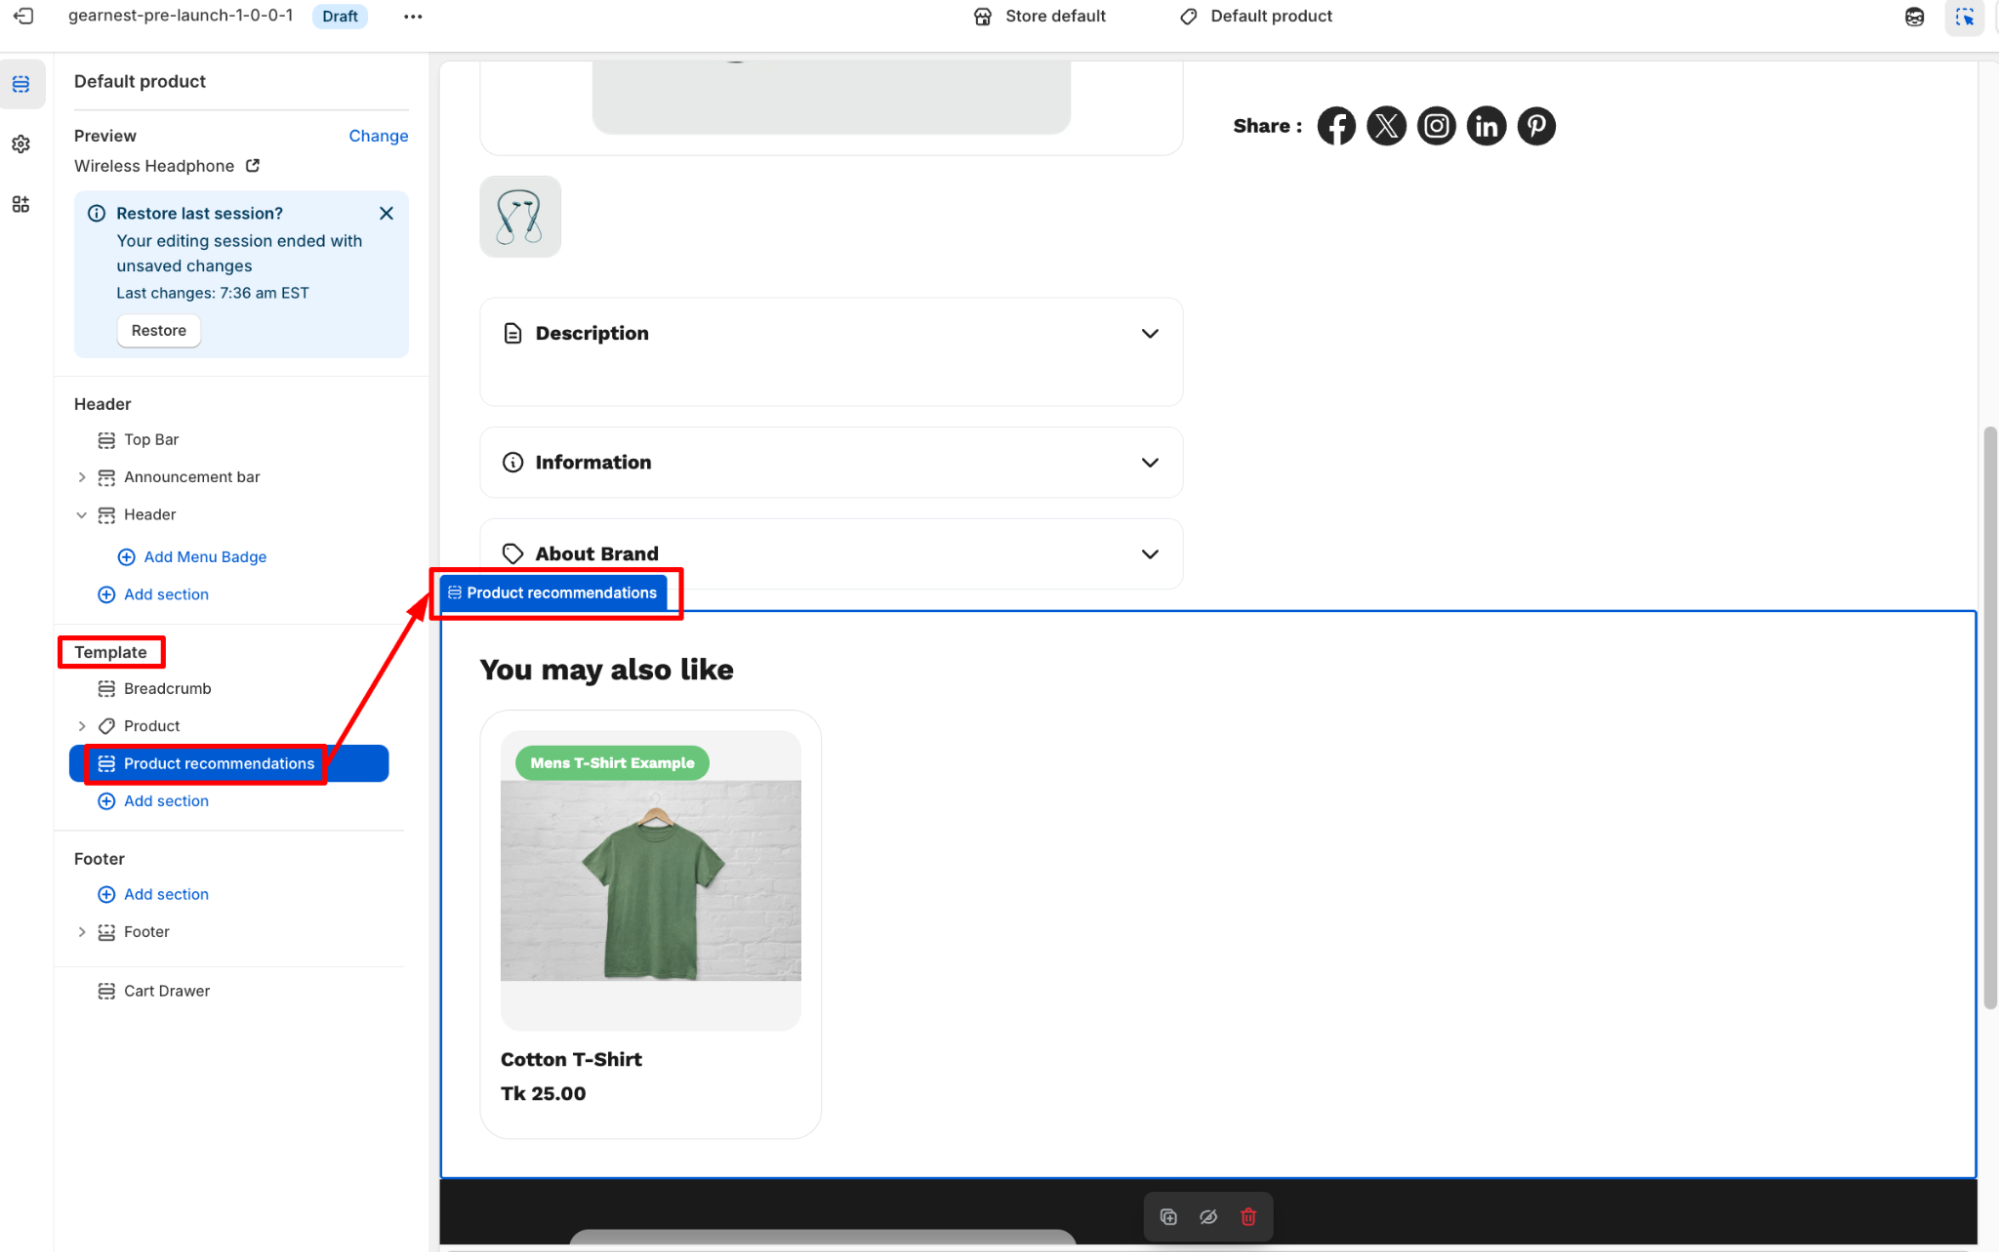Viewport: 1999px width, 1253px height.
Task: Click the LinkedIn share icon
Action: pos(1486,126)
